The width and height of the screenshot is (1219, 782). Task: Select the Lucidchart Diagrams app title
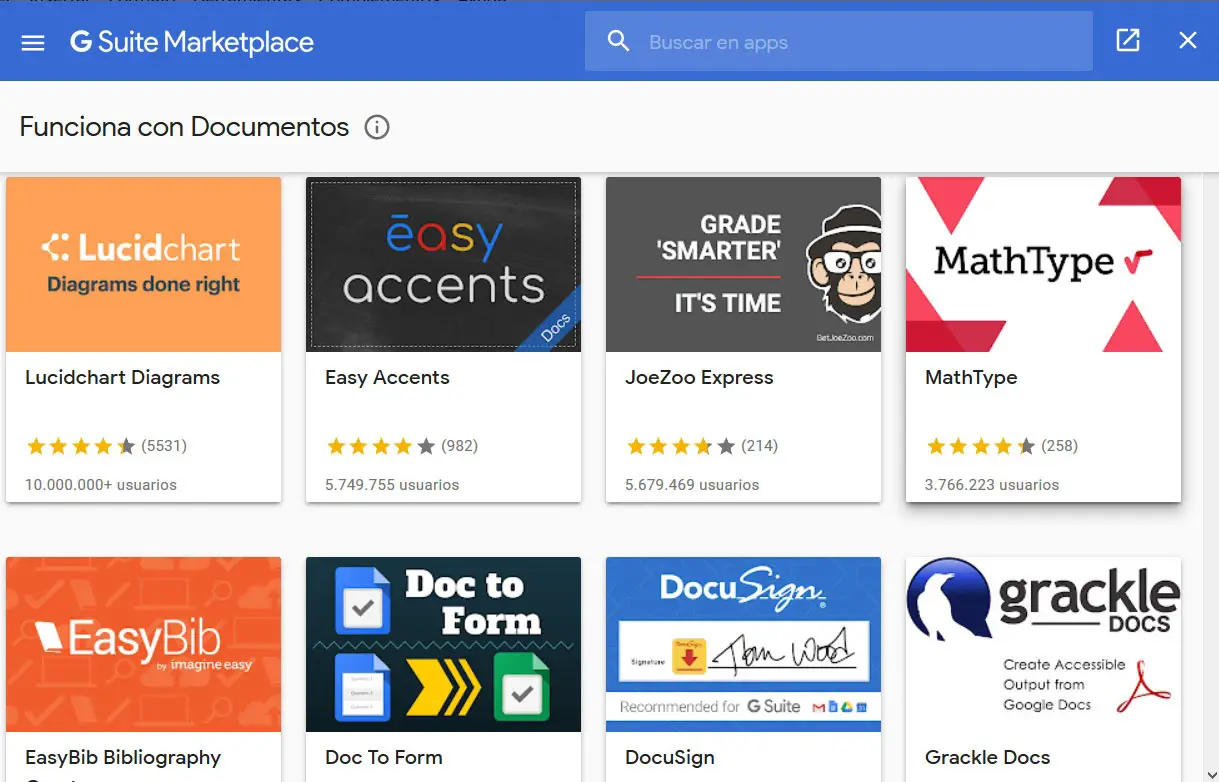tap(122, 378)
